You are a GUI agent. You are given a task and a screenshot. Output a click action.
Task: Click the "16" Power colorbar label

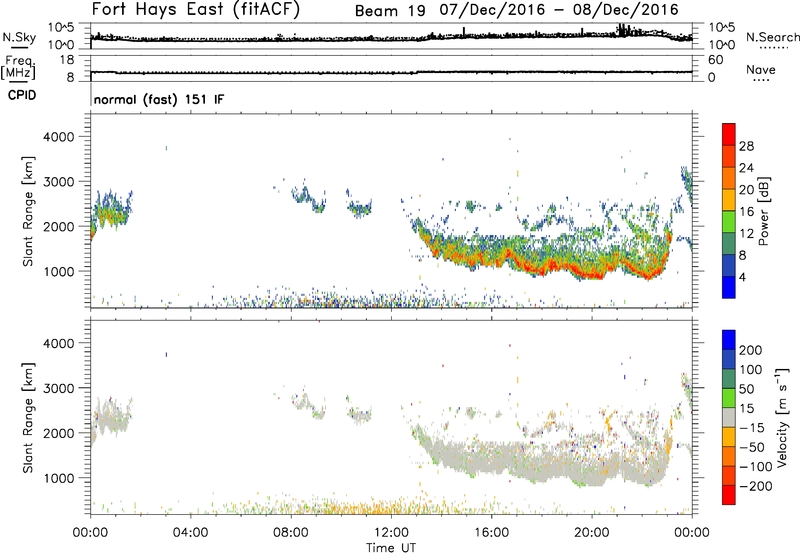tap(746, 212)
